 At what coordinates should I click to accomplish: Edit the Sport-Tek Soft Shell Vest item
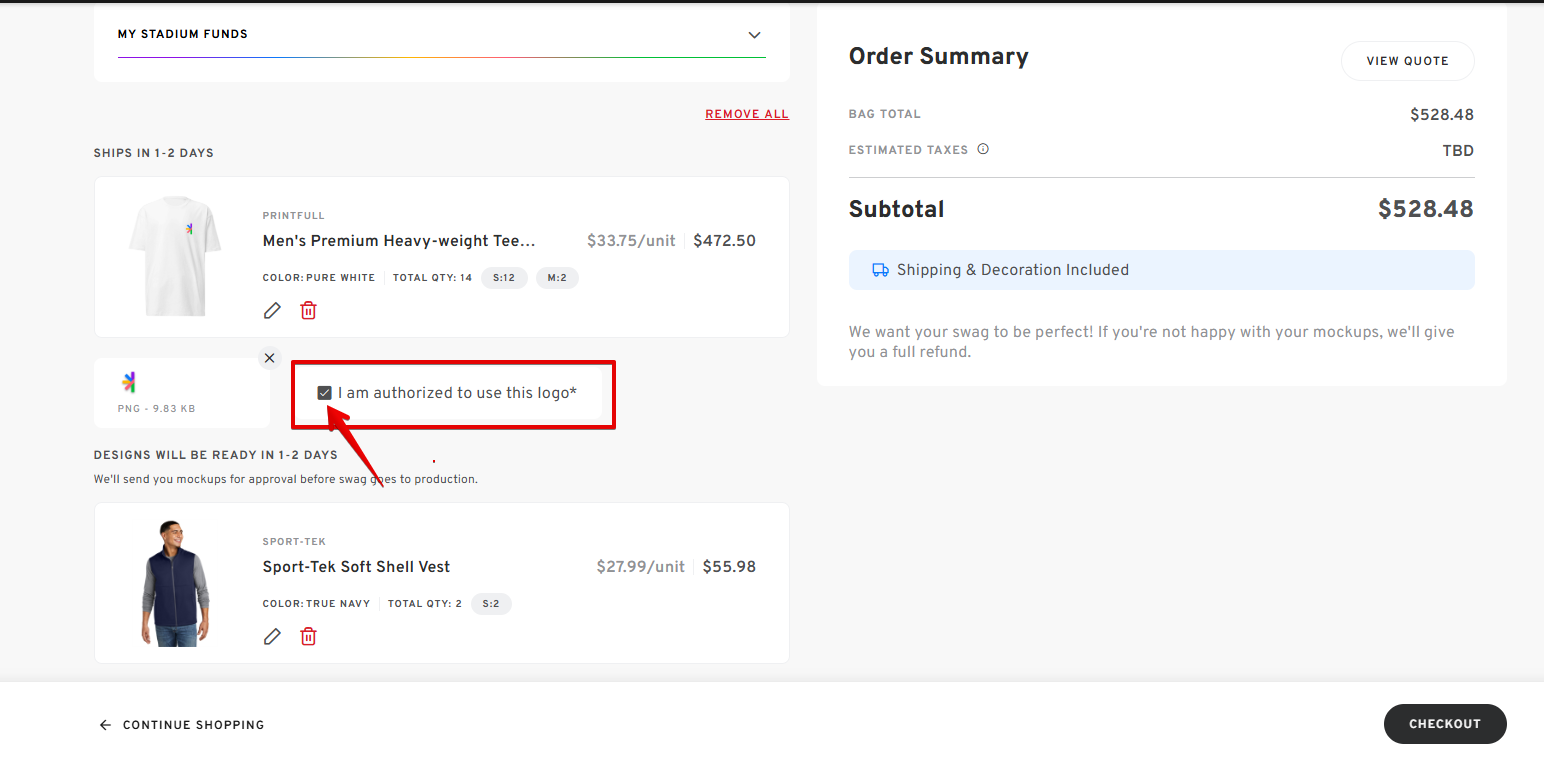coord(272,637)
